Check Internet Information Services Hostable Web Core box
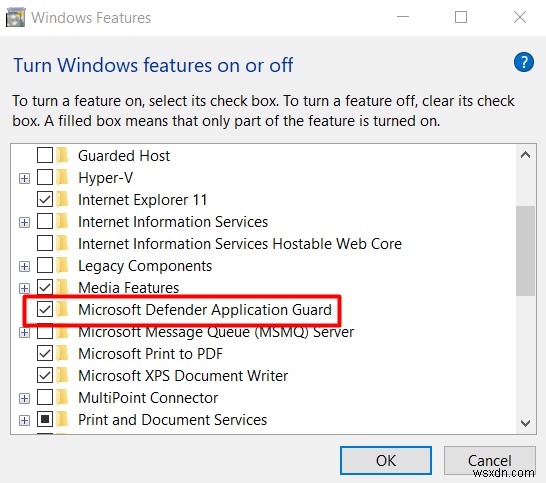The width and height of the screenshot is (546, 483). [x=45, y=243]
